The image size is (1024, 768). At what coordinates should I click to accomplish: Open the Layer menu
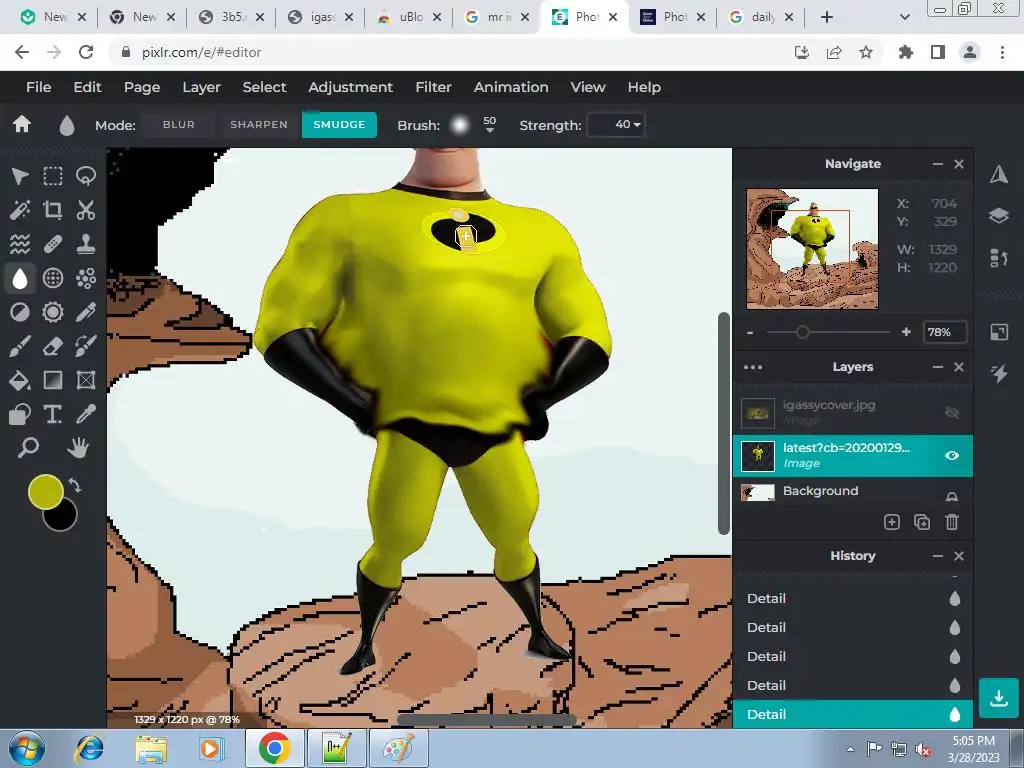click(x=201, y=87)
